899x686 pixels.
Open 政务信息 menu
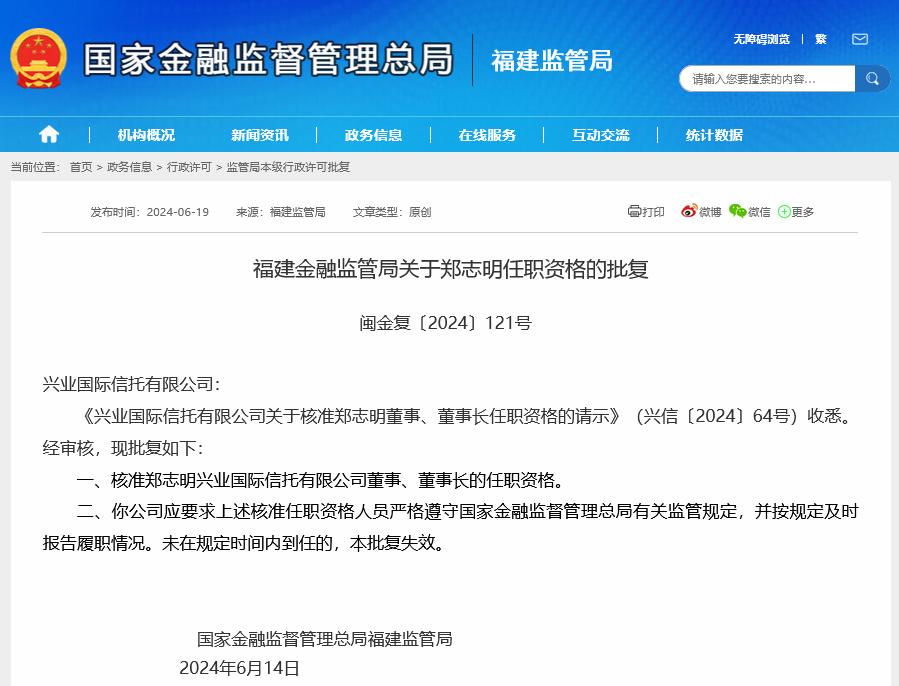click(373, 135)
